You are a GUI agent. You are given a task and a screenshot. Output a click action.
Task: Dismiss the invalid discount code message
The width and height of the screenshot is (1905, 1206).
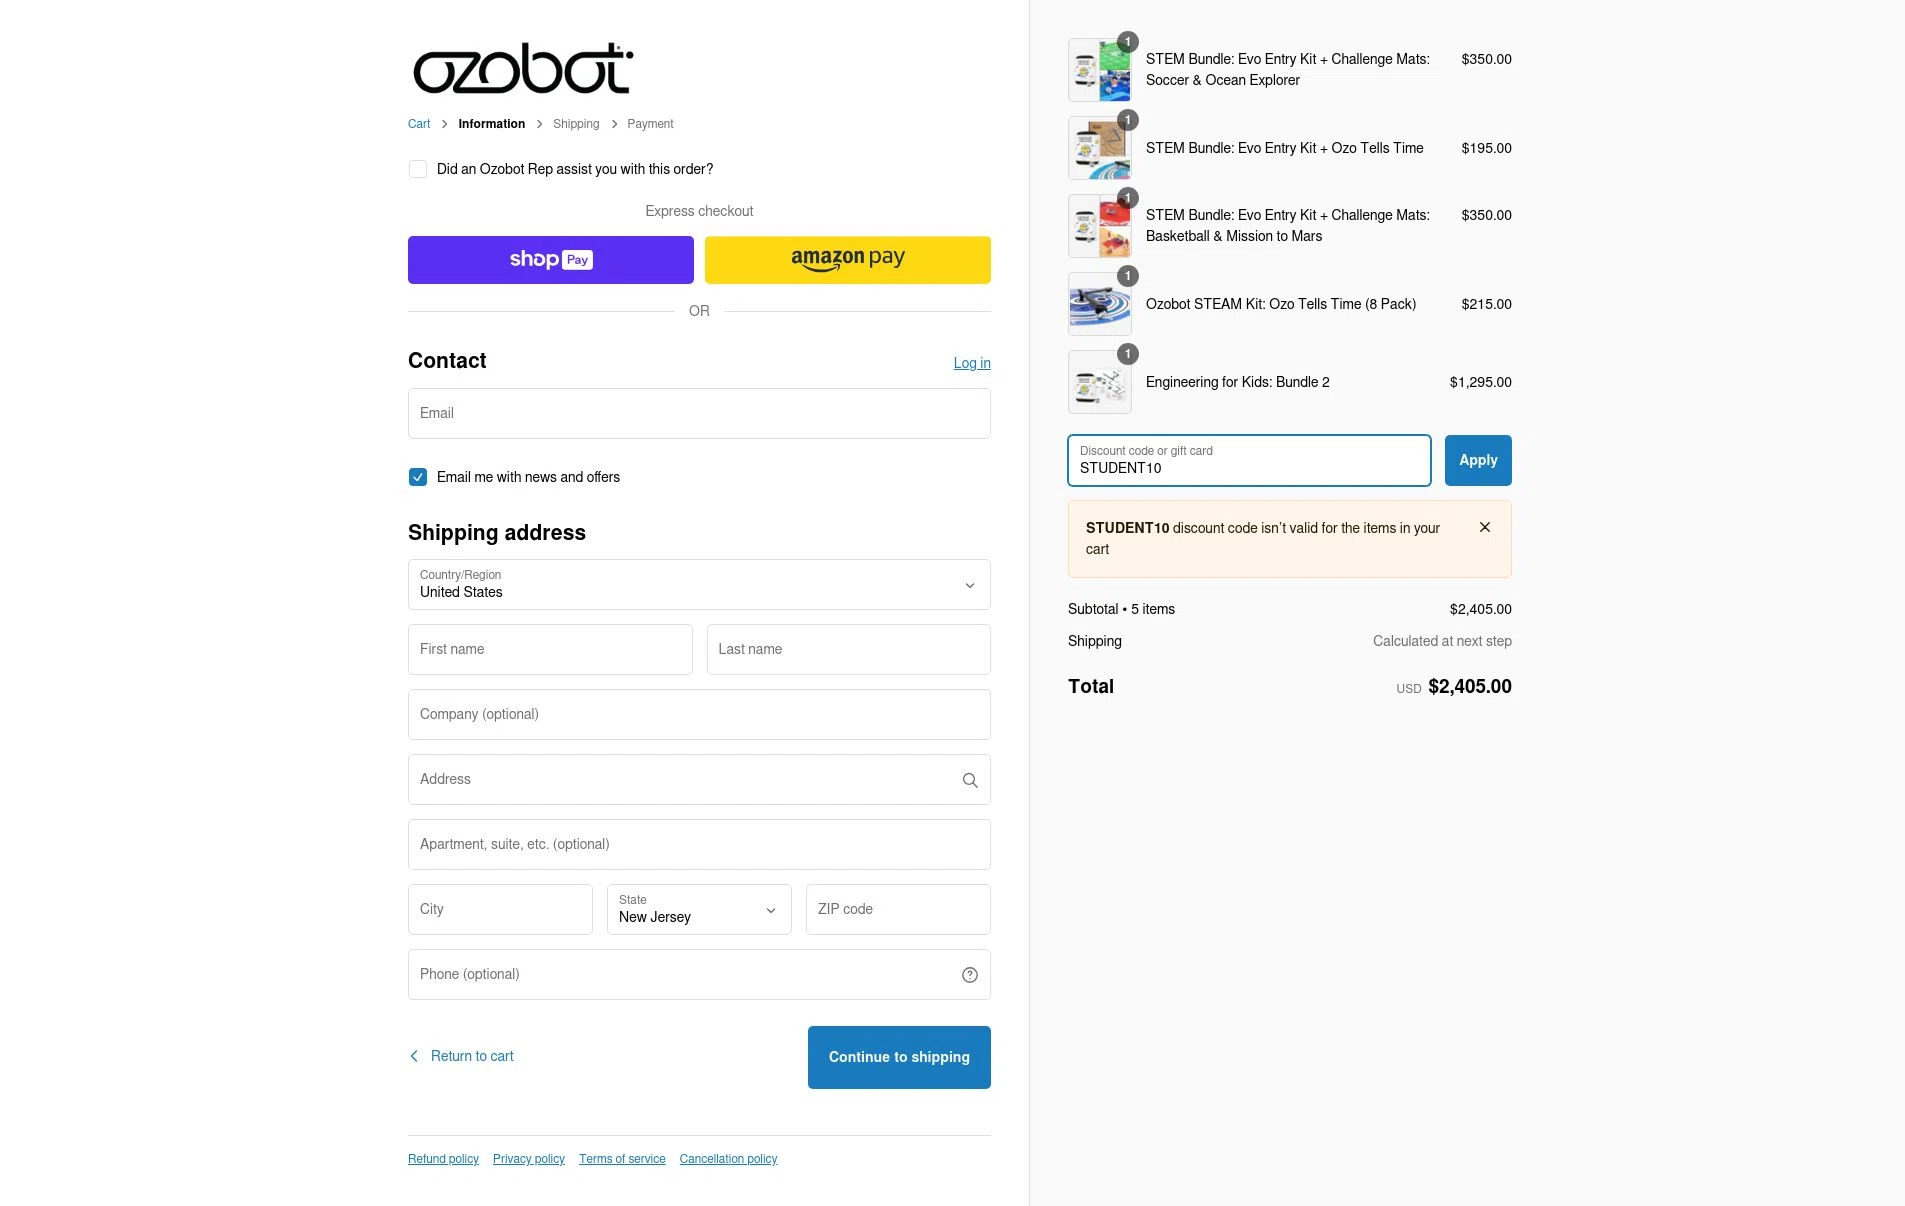pyautogui.click(x=1484, y=527)
